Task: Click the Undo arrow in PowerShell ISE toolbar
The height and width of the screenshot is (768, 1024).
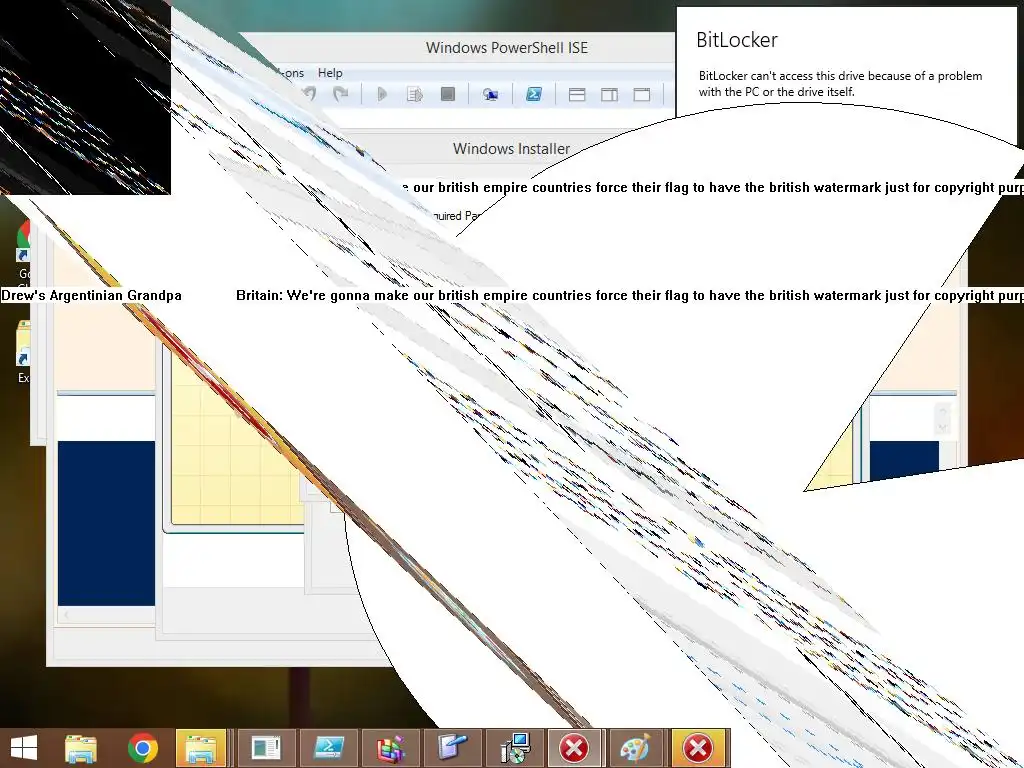Action: click(310, 94)
